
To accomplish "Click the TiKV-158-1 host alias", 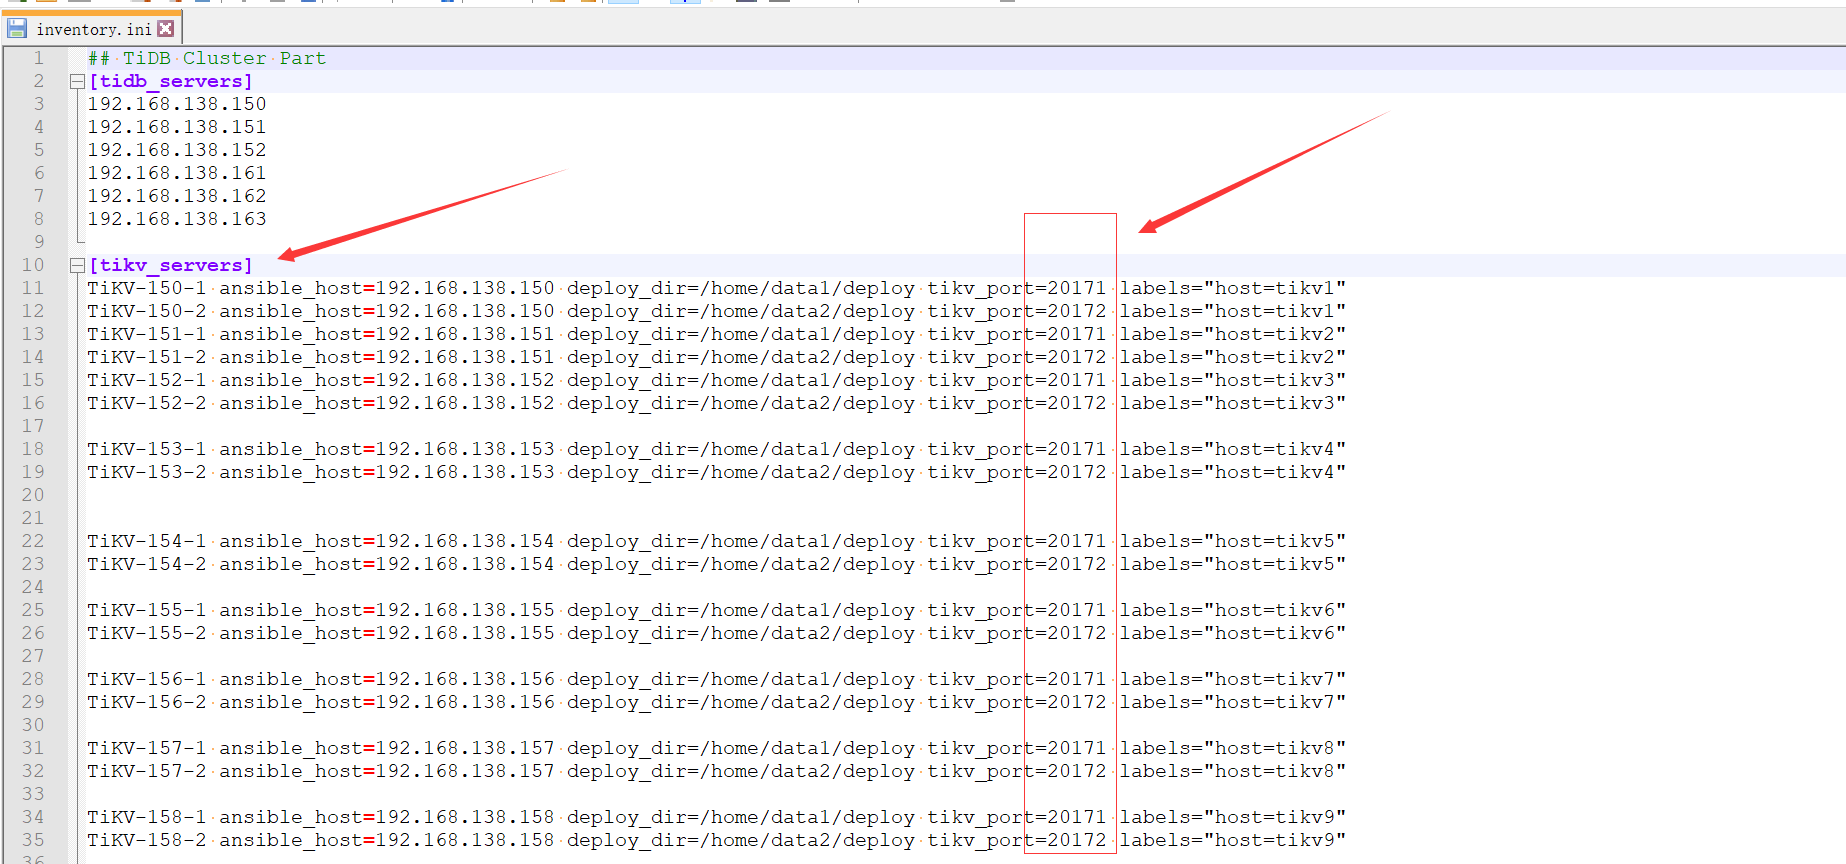I will click(x=147, y=817).
